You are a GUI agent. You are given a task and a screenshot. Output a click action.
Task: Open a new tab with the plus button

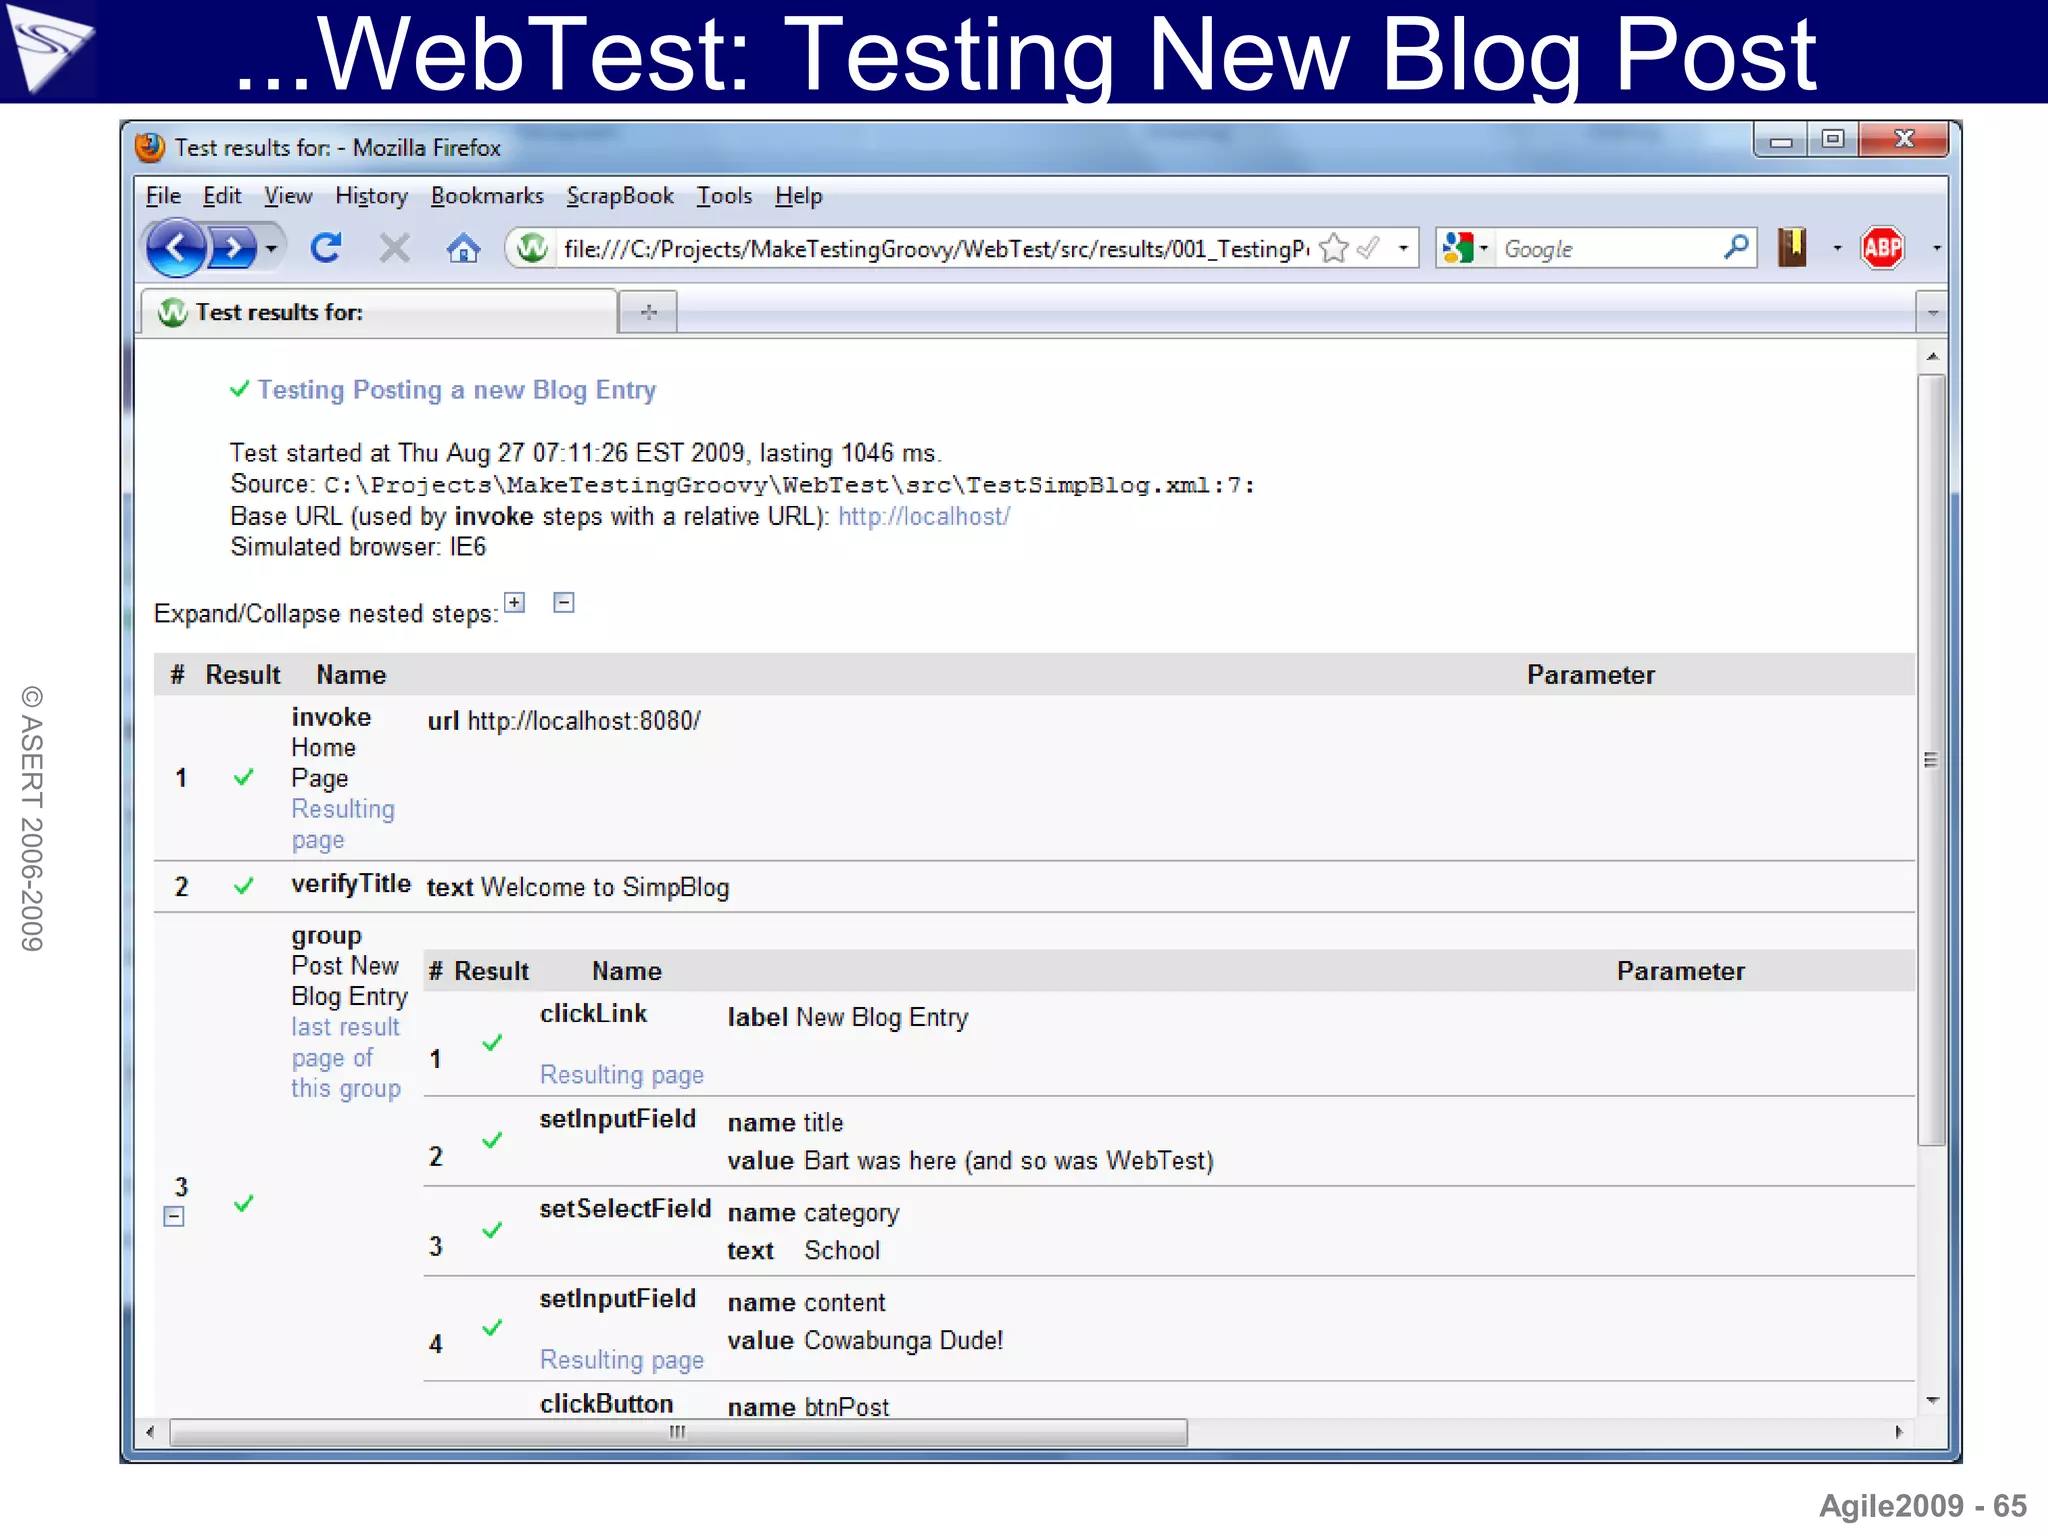[648, 312]
